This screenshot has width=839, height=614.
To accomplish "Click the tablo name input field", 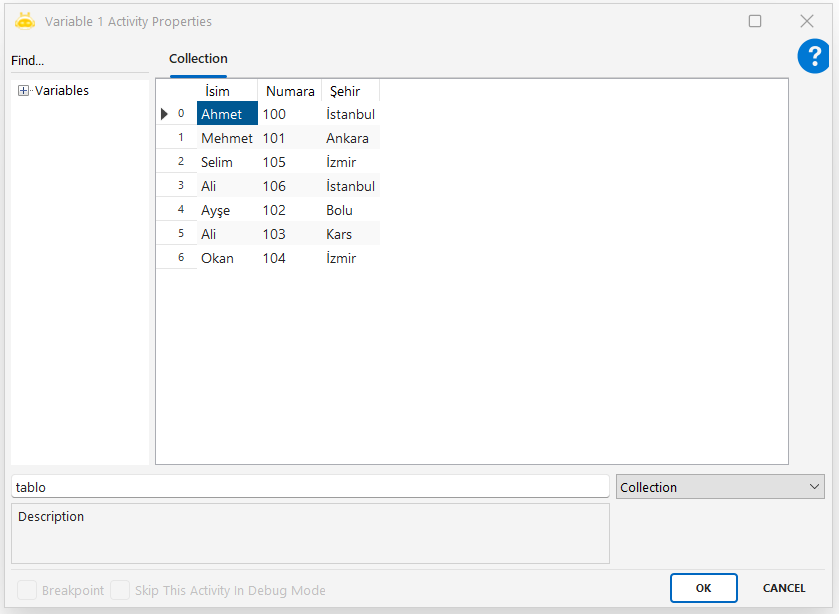I will (x=310, y=487).
